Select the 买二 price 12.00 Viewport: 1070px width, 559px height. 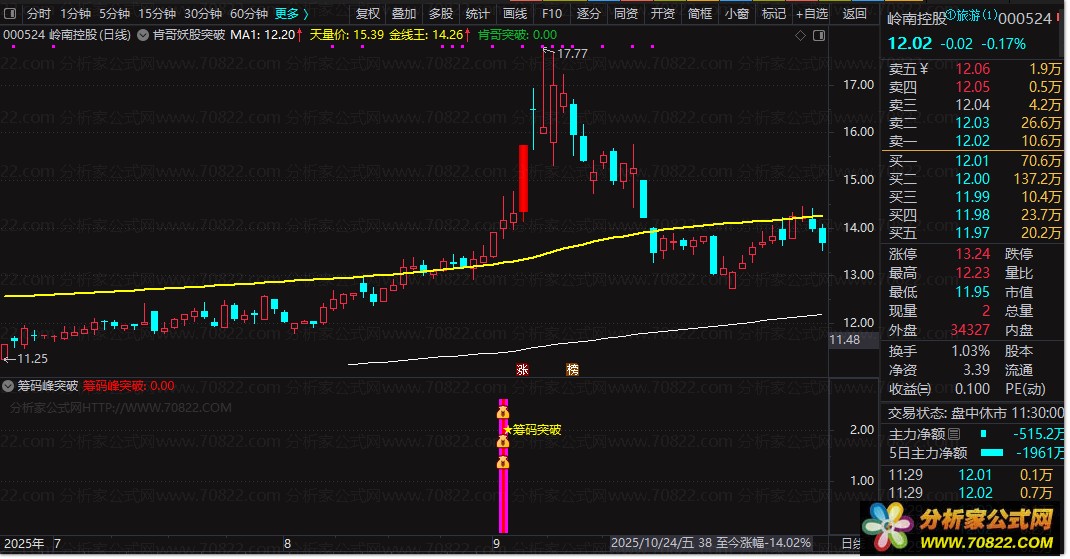tap(972, 179)
